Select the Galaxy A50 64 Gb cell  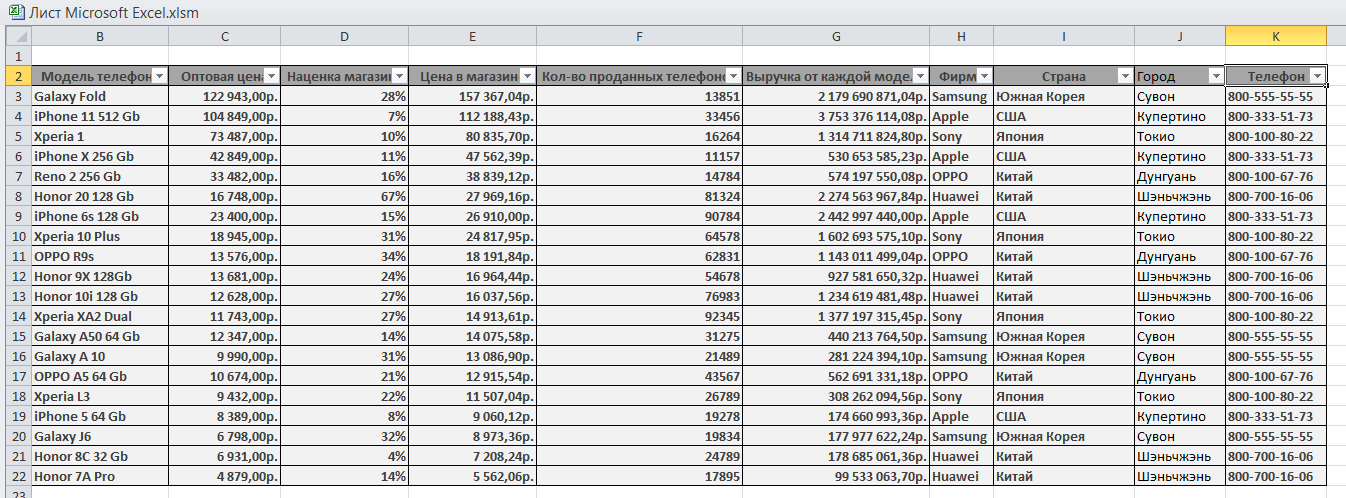click(100, 336)
